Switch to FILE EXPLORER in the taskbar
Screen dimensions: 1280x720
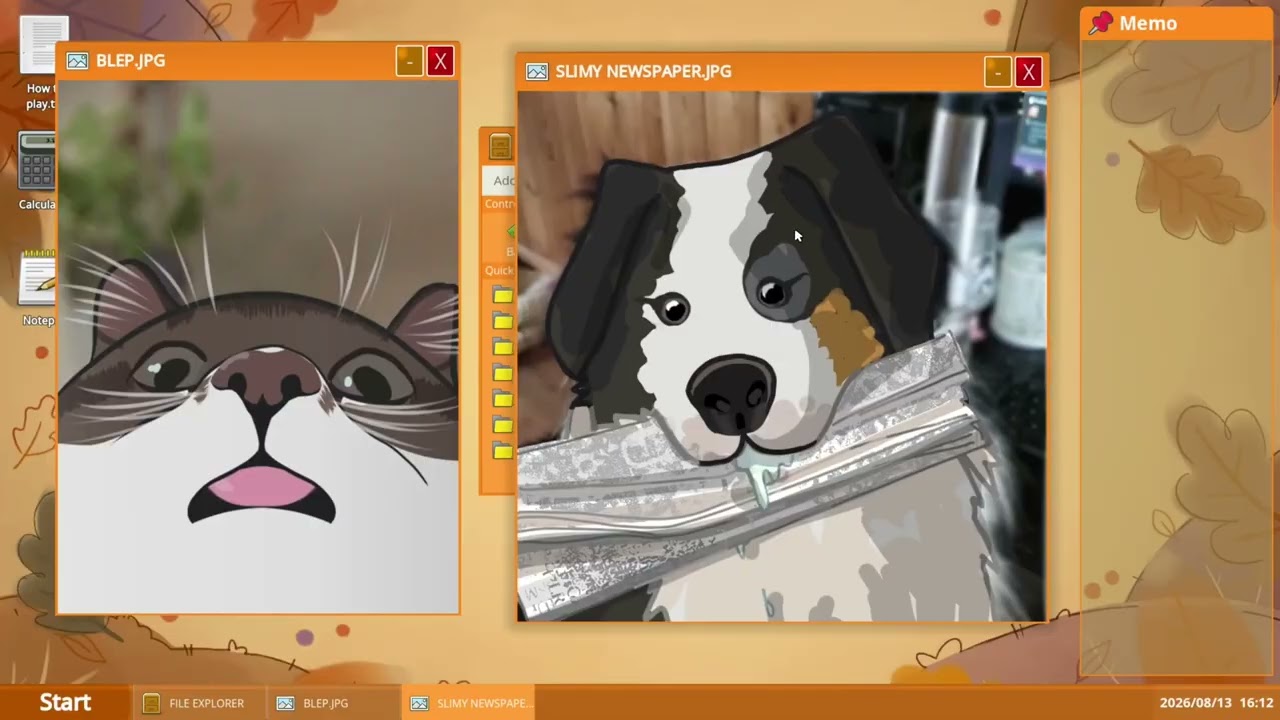click(198, 703)
